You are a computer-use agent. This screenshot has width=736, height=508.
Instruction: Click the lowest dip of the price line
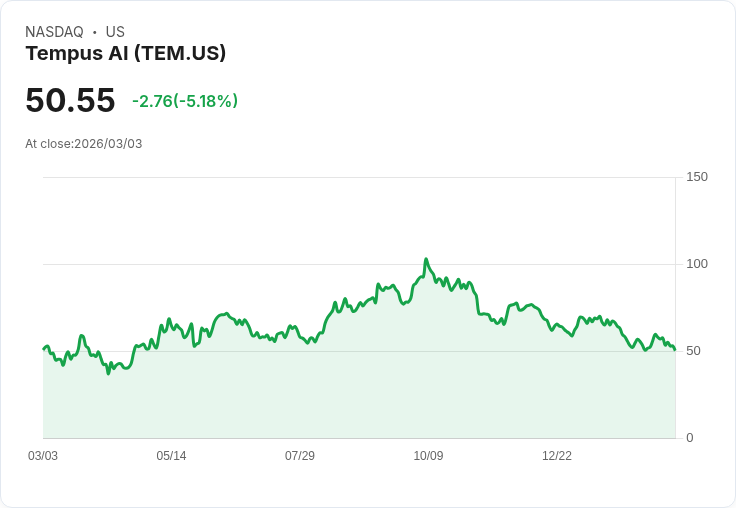pyautogui.click(x=108, y=373)
